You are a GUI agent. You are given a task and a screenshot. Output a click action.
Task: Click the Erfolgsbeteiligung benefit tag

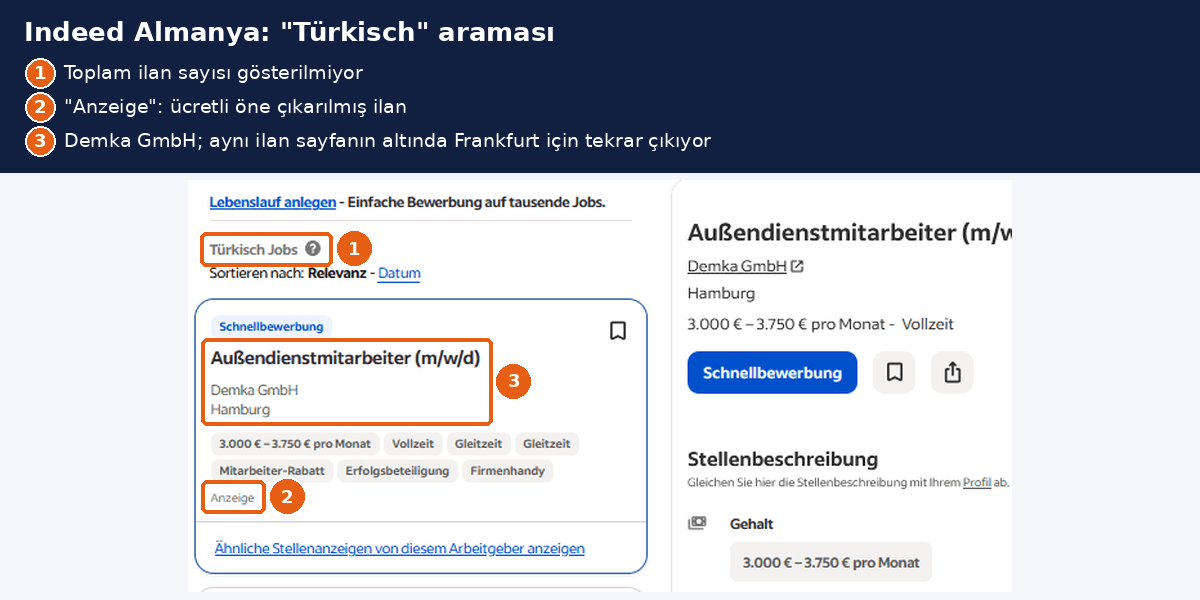[397, 470]
